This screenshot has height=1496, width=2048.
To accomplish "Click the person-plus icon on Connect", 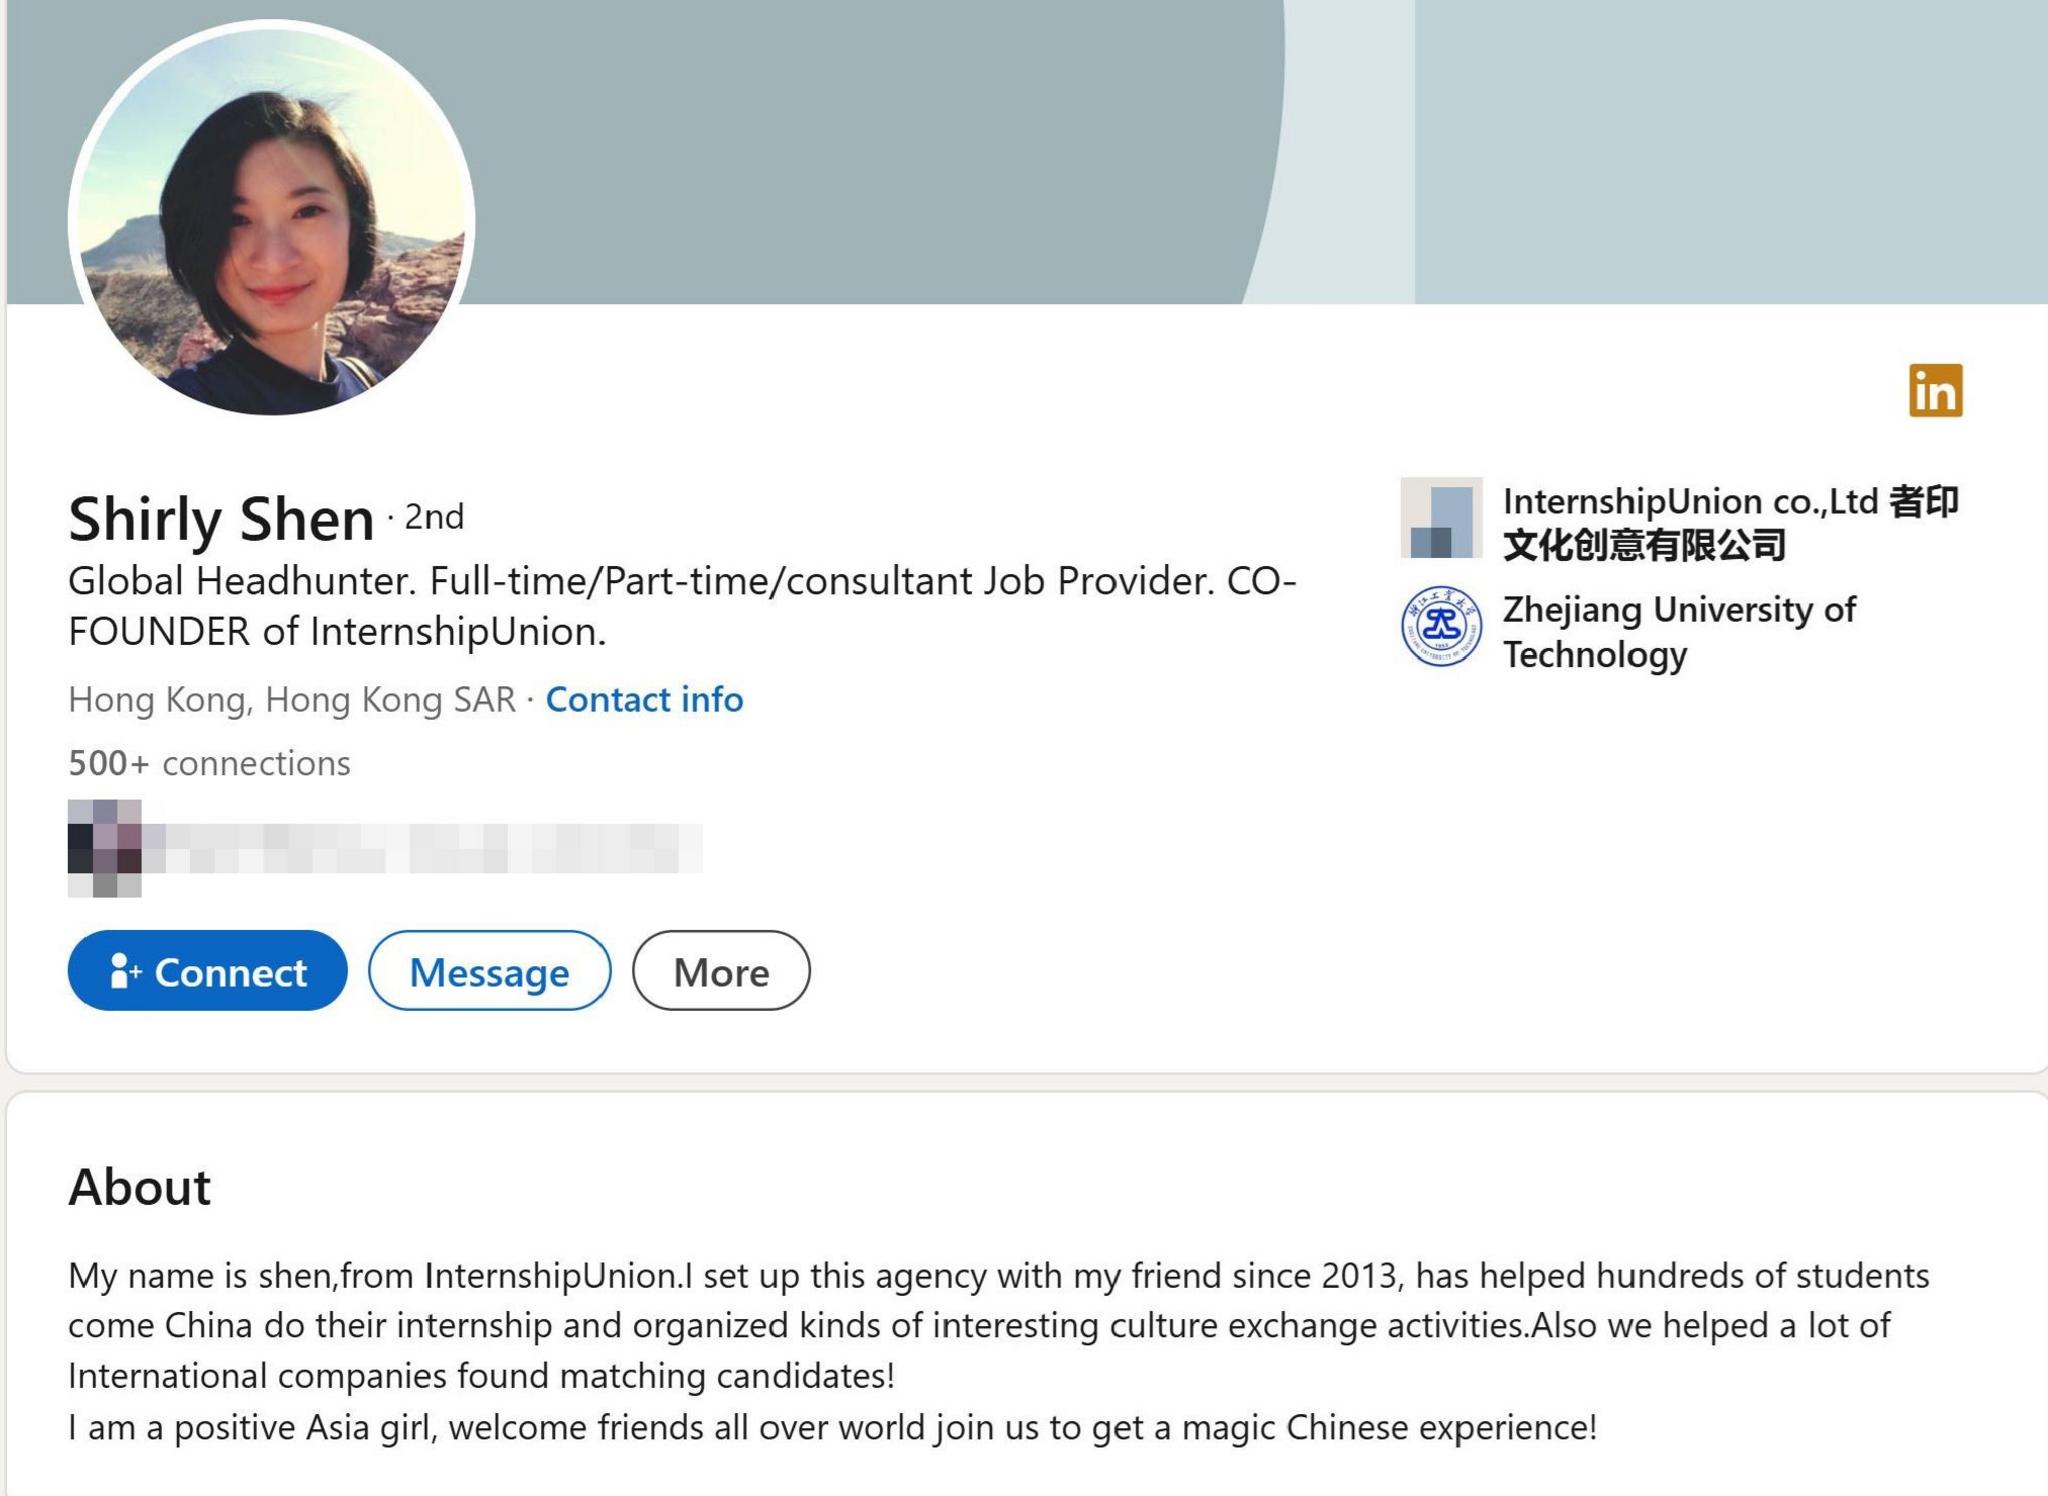I will point(124,971).
